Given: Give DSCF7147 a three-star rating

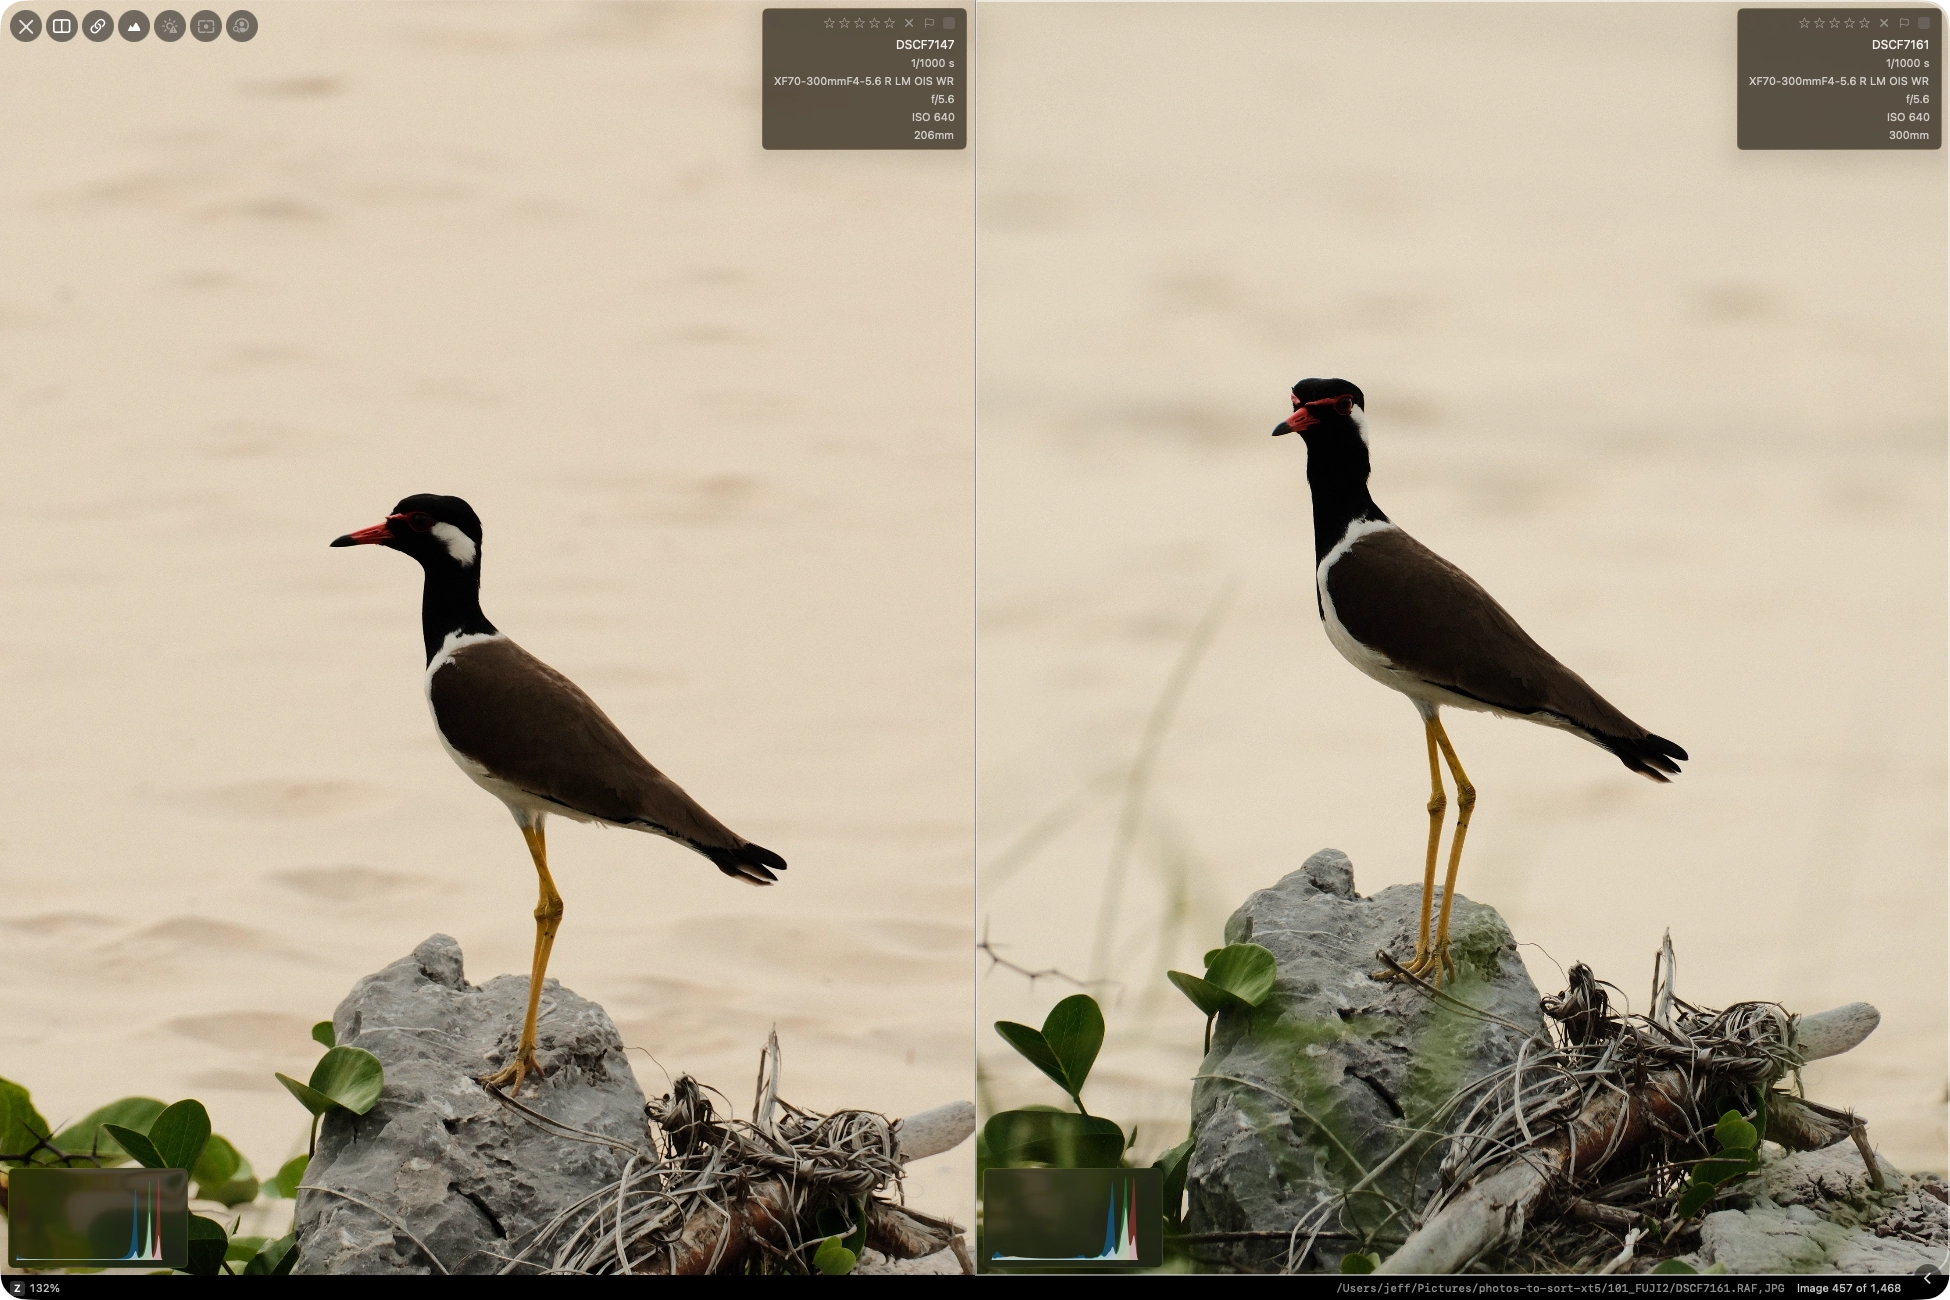Looking at the screenshot, I should click(859, 23).
